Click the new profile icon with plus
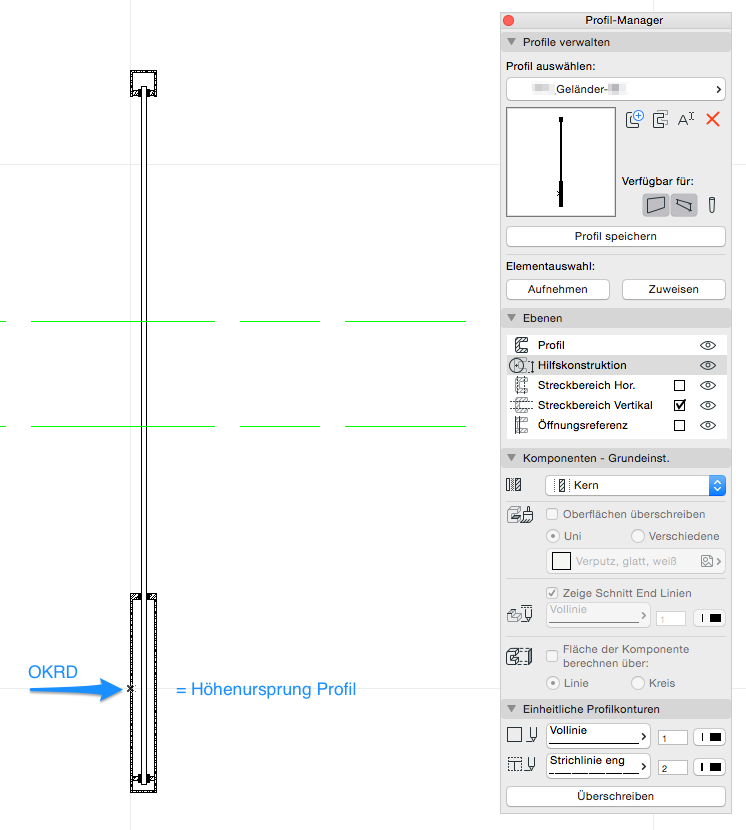The image size is (746, 830). 635,119
